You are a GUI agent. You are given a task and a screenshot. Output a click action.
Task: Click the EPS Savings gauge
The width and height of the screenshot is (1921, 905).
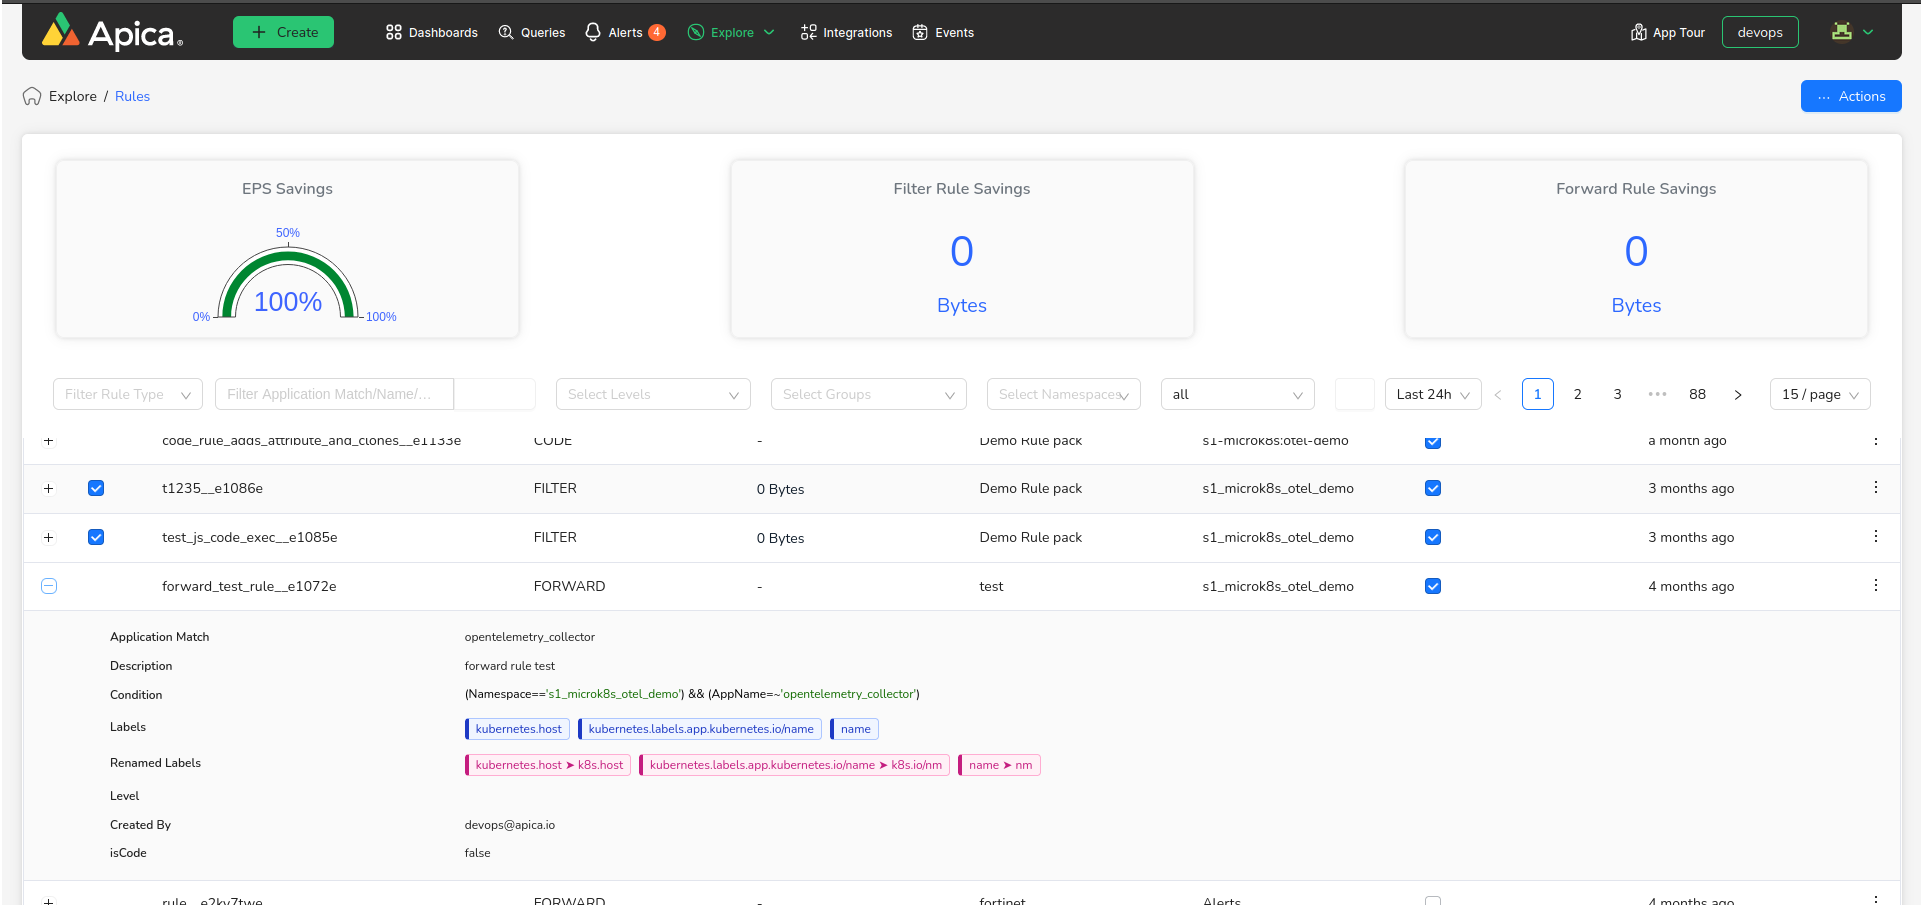(288, 285)
